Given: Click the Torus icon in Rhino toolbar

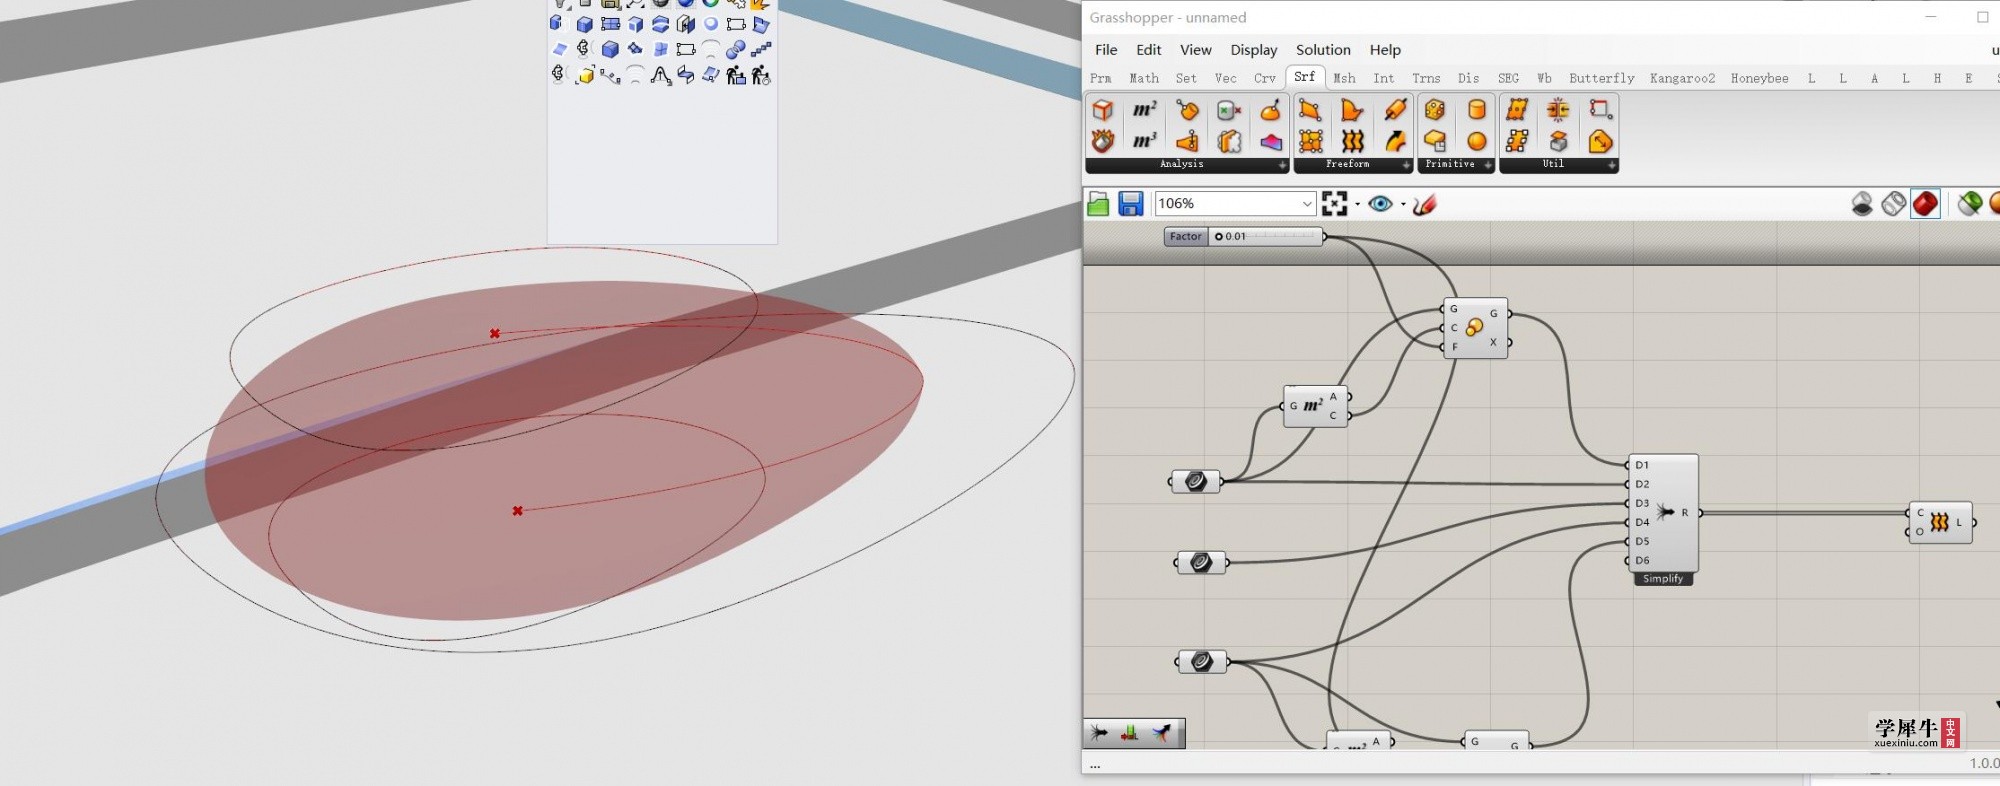Looking at the screenshot, I should [x=711, y=24].
